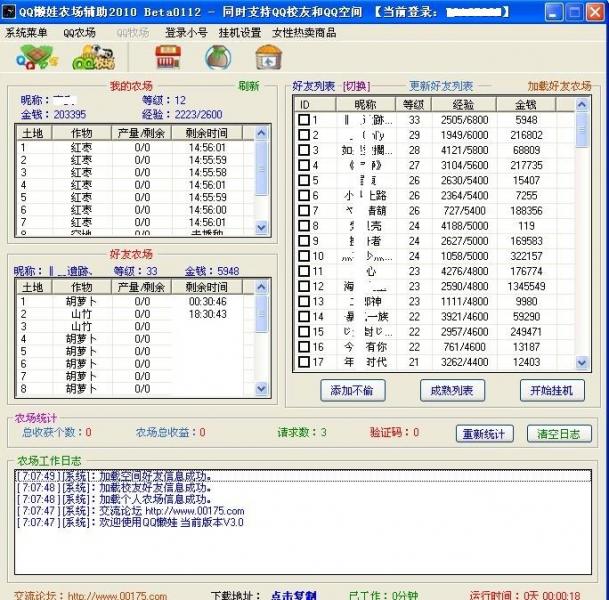Click friends list 金钱 column header
The height and width of the screenshot is (600, 609).
click(526, 104)
